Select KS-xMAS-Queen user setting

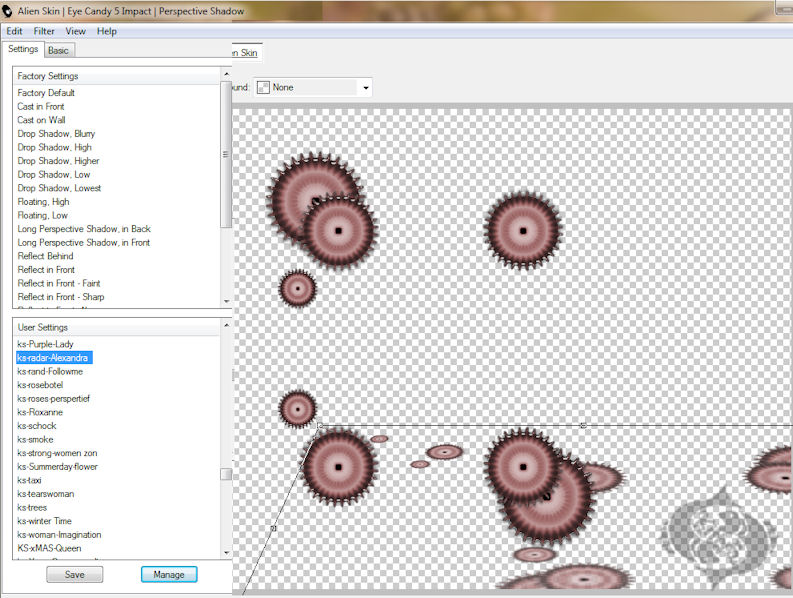point(49,549)
